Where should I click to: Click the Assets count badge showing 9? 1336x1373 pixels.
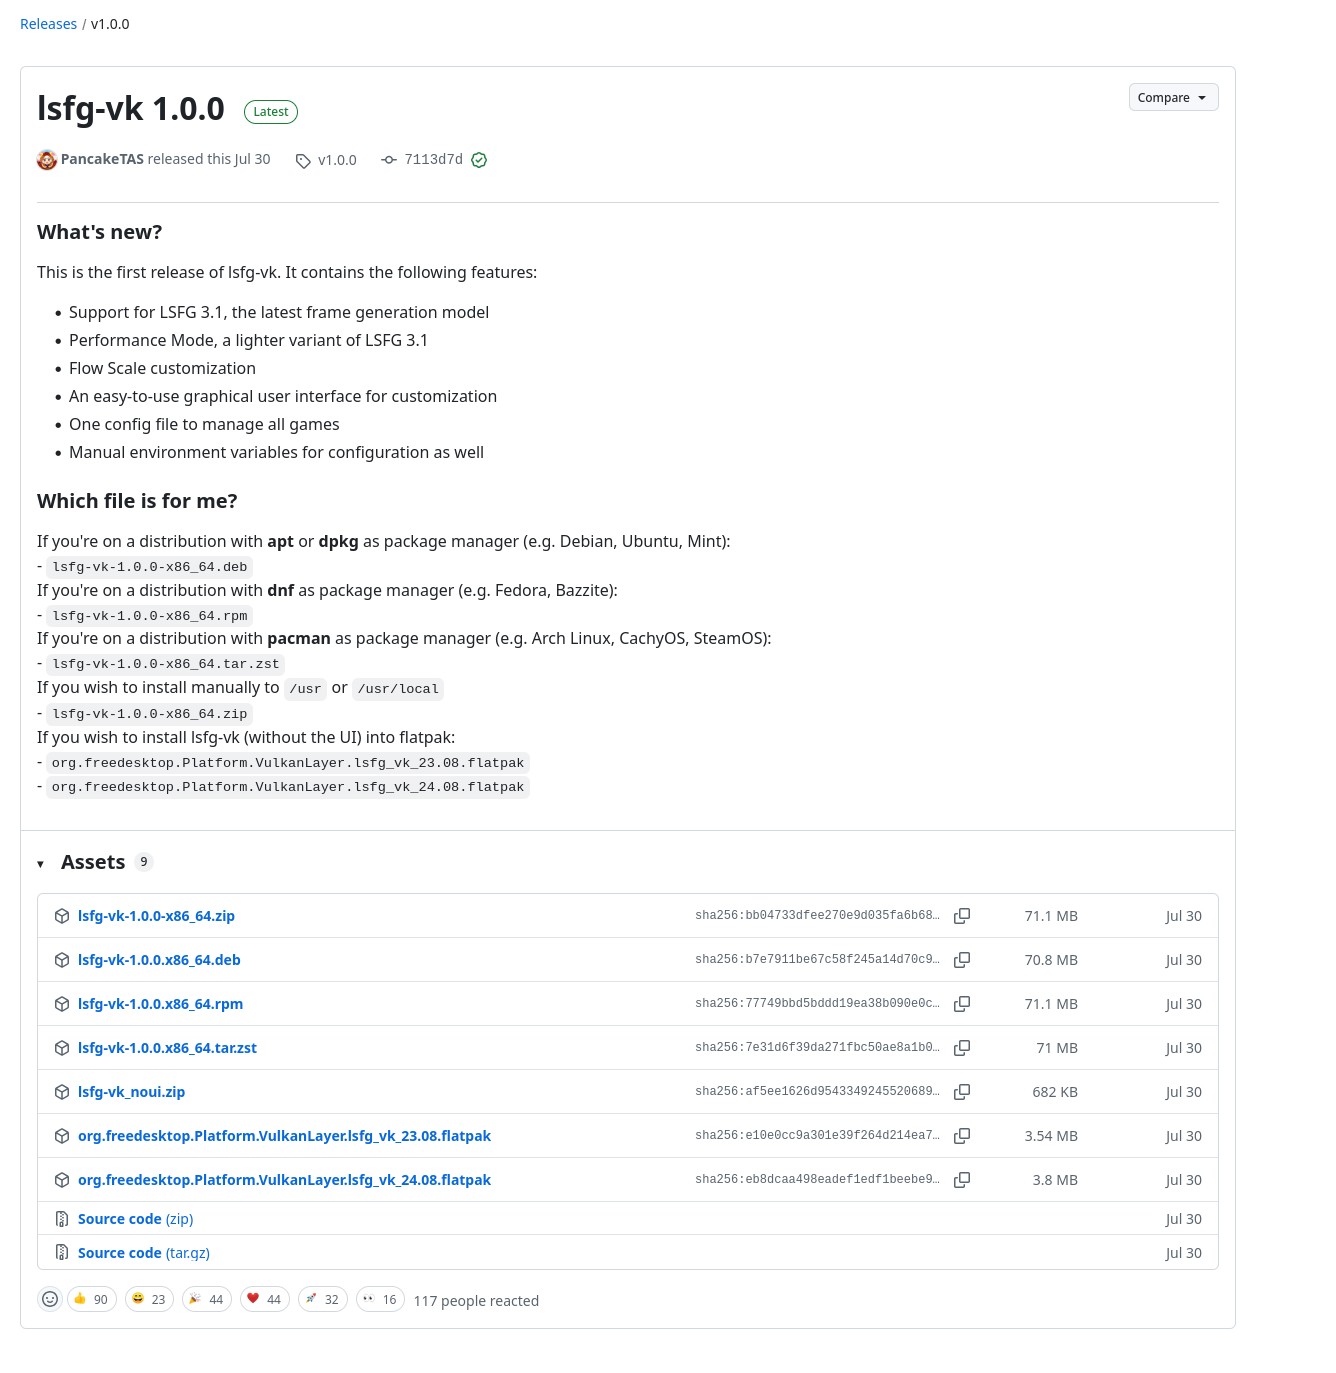(x=144, y=862)
